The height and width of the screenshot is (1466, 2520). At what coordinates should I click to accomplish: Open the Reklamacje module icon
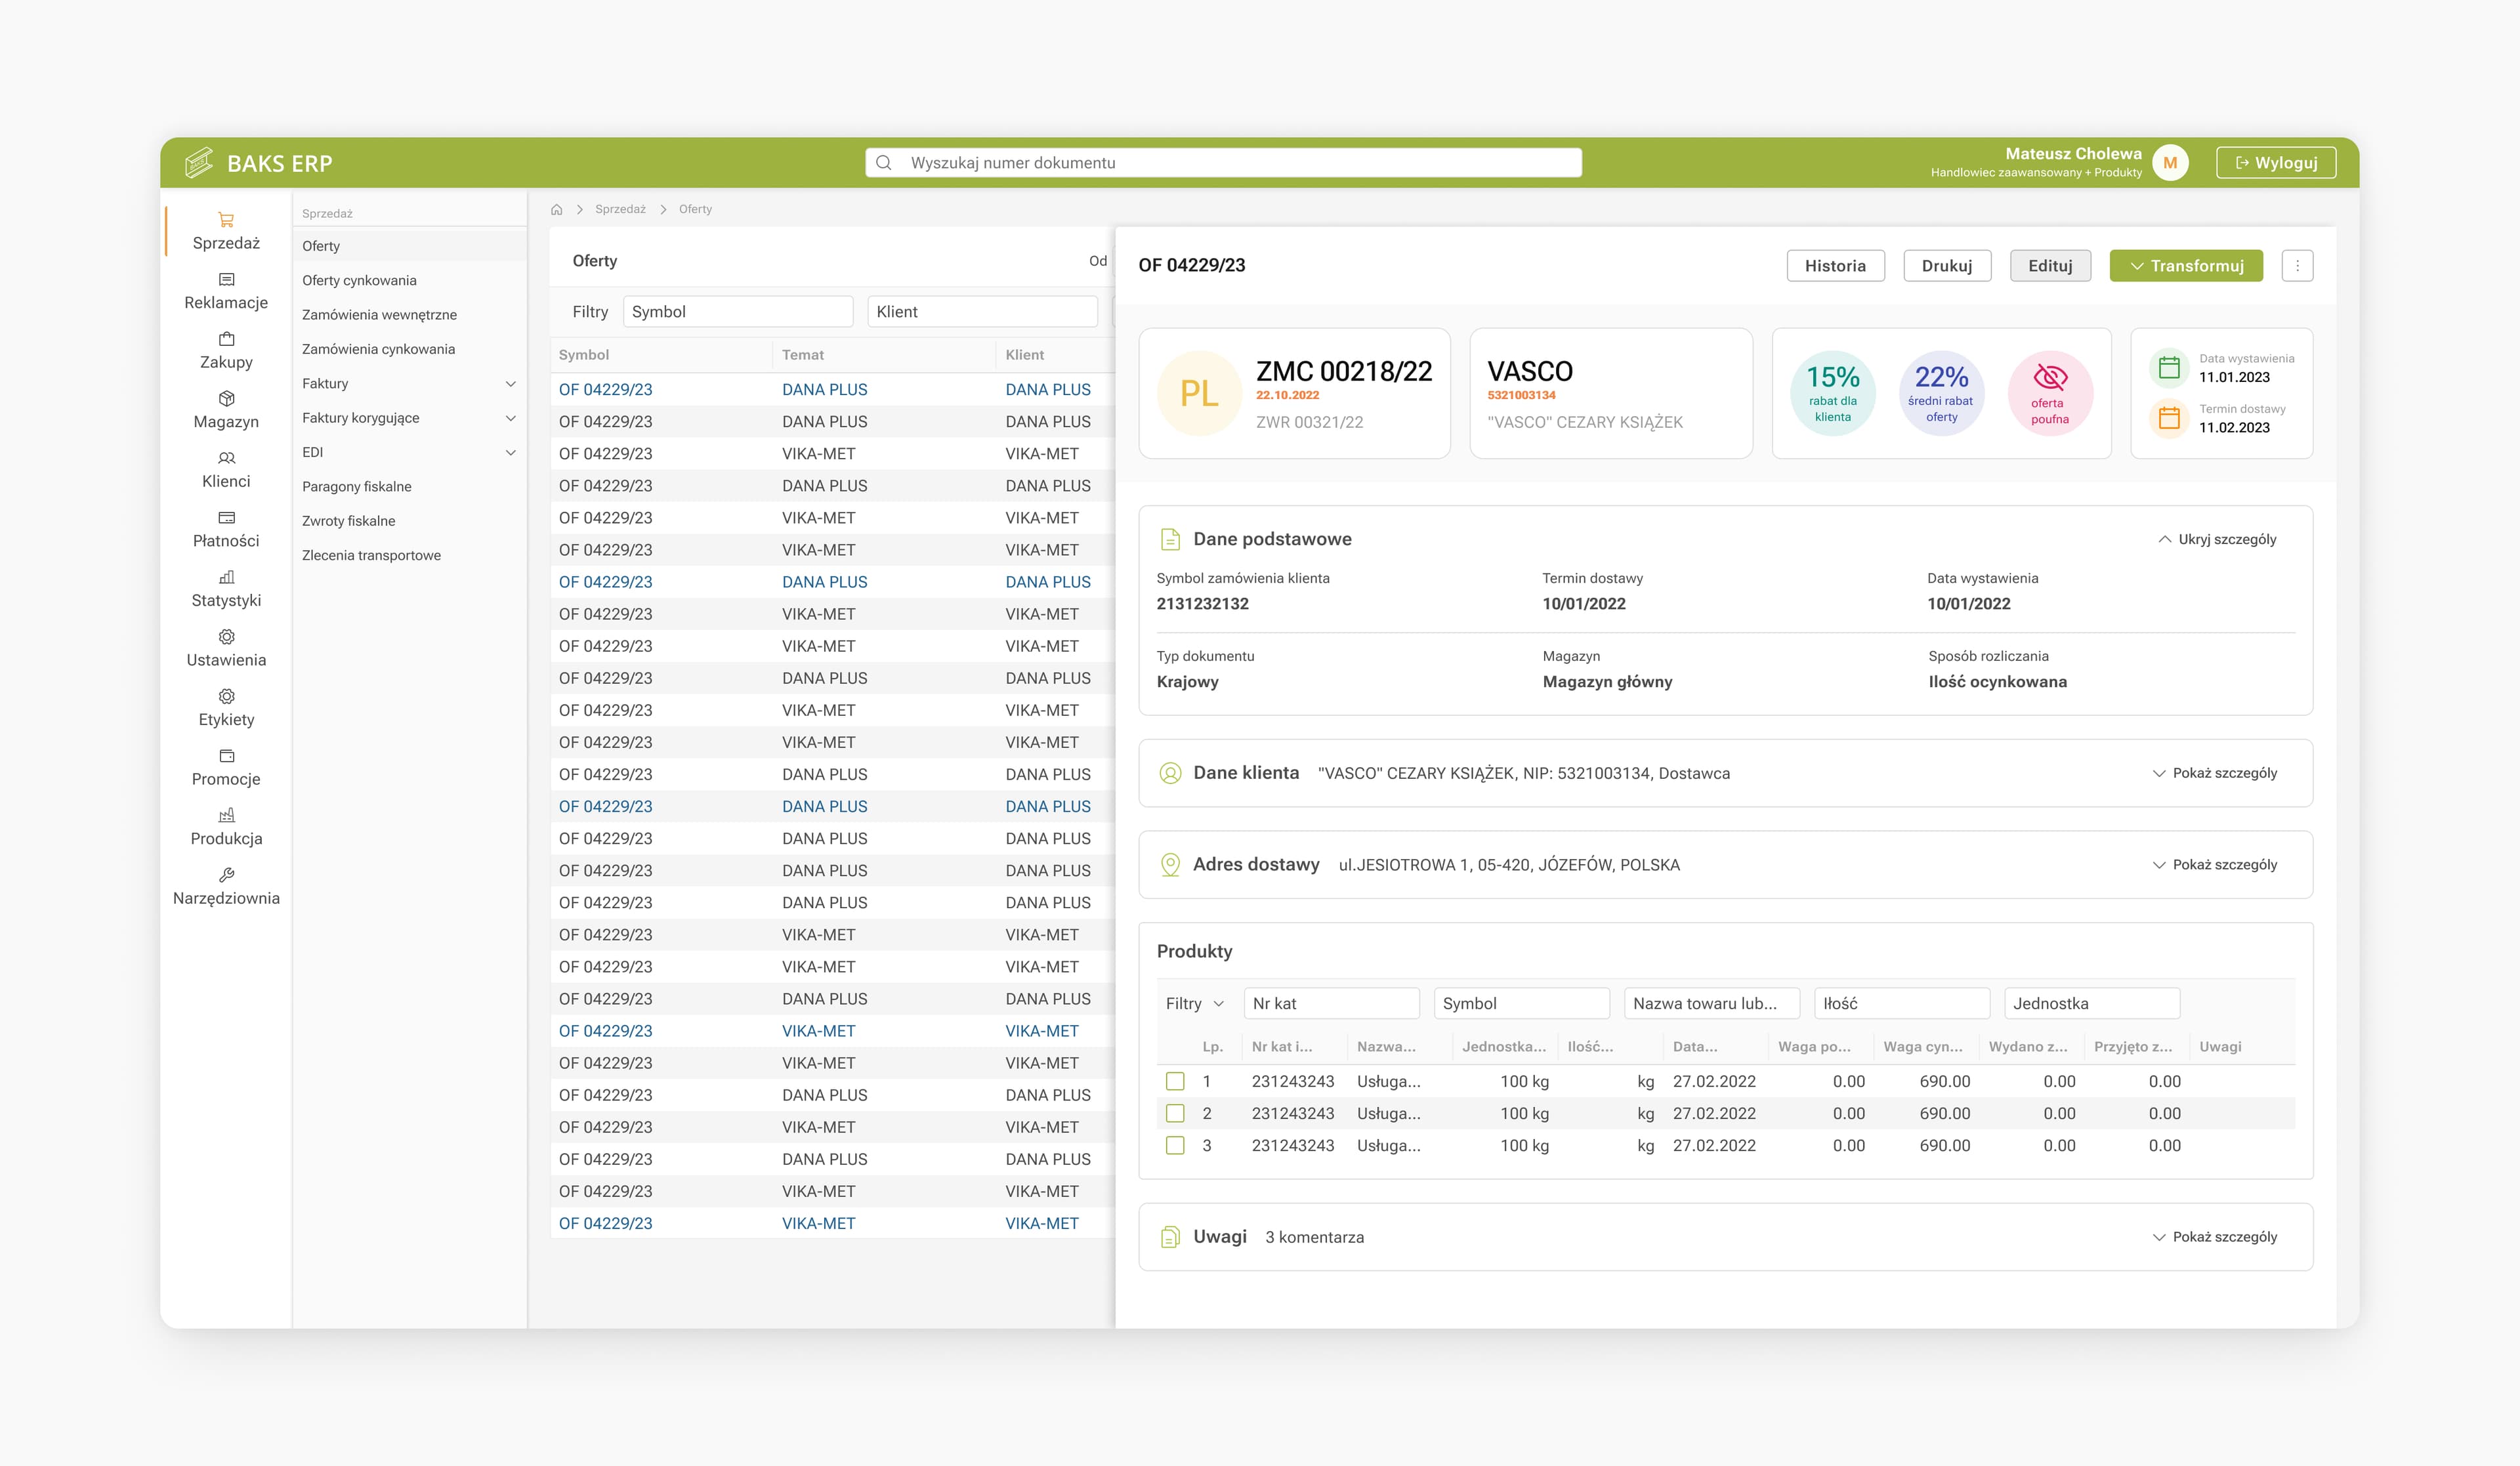(x=226, y=279)
